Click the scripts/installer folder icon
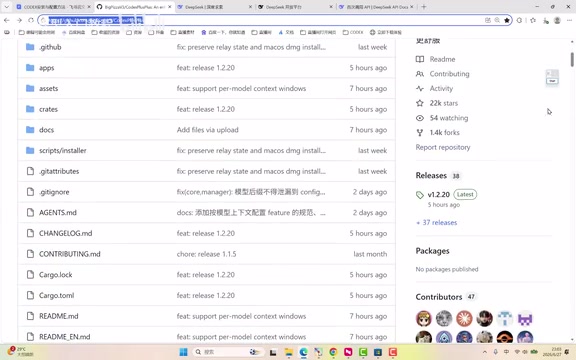The image size is (576, 360). (x=30, y=150)
